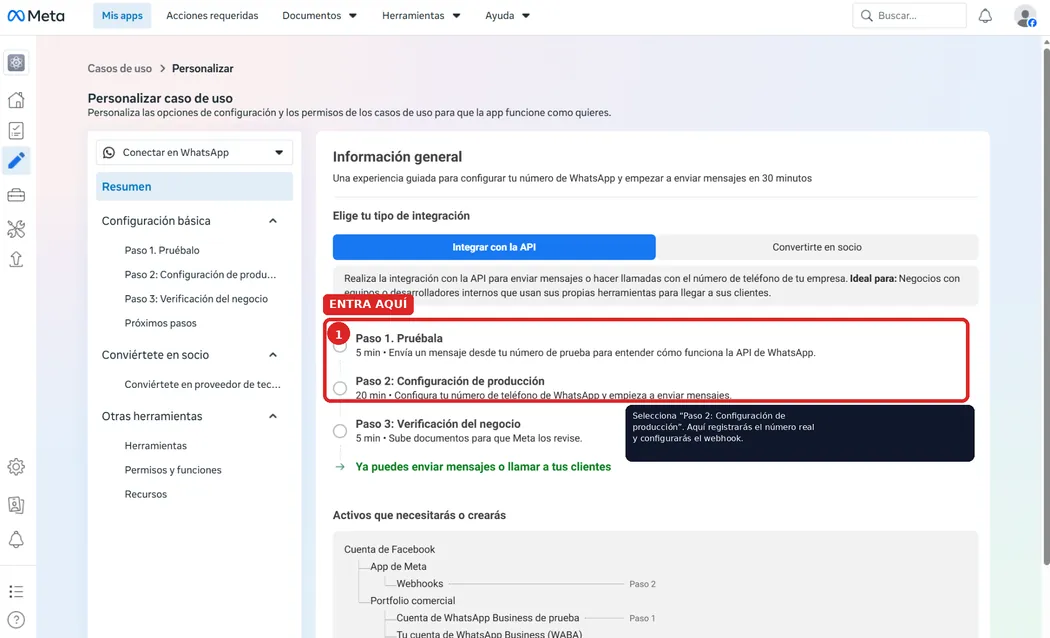Select Paso 2: Configuración de producción radio
This screenshot has width=1050, height=638.
340,388
